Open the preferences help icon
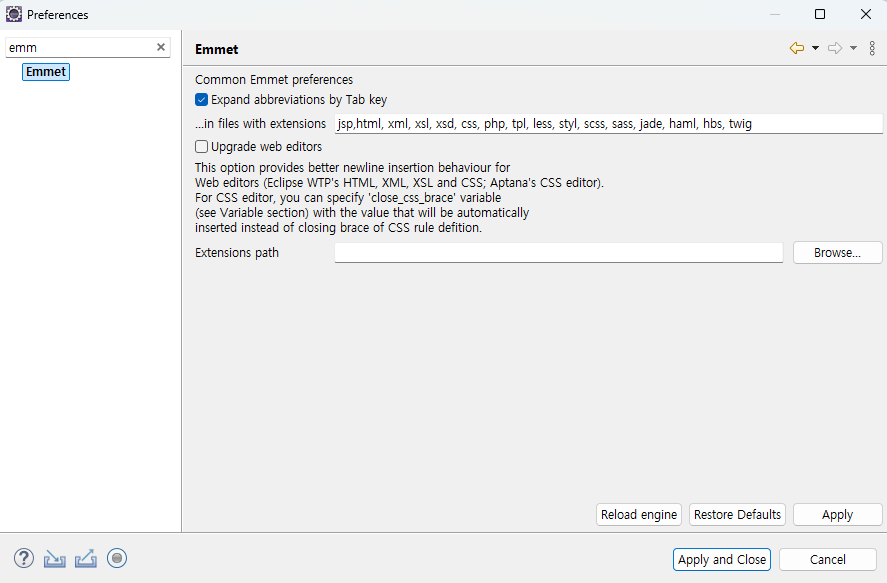This screenshot has height=583, width=887. tap(24, 558)
